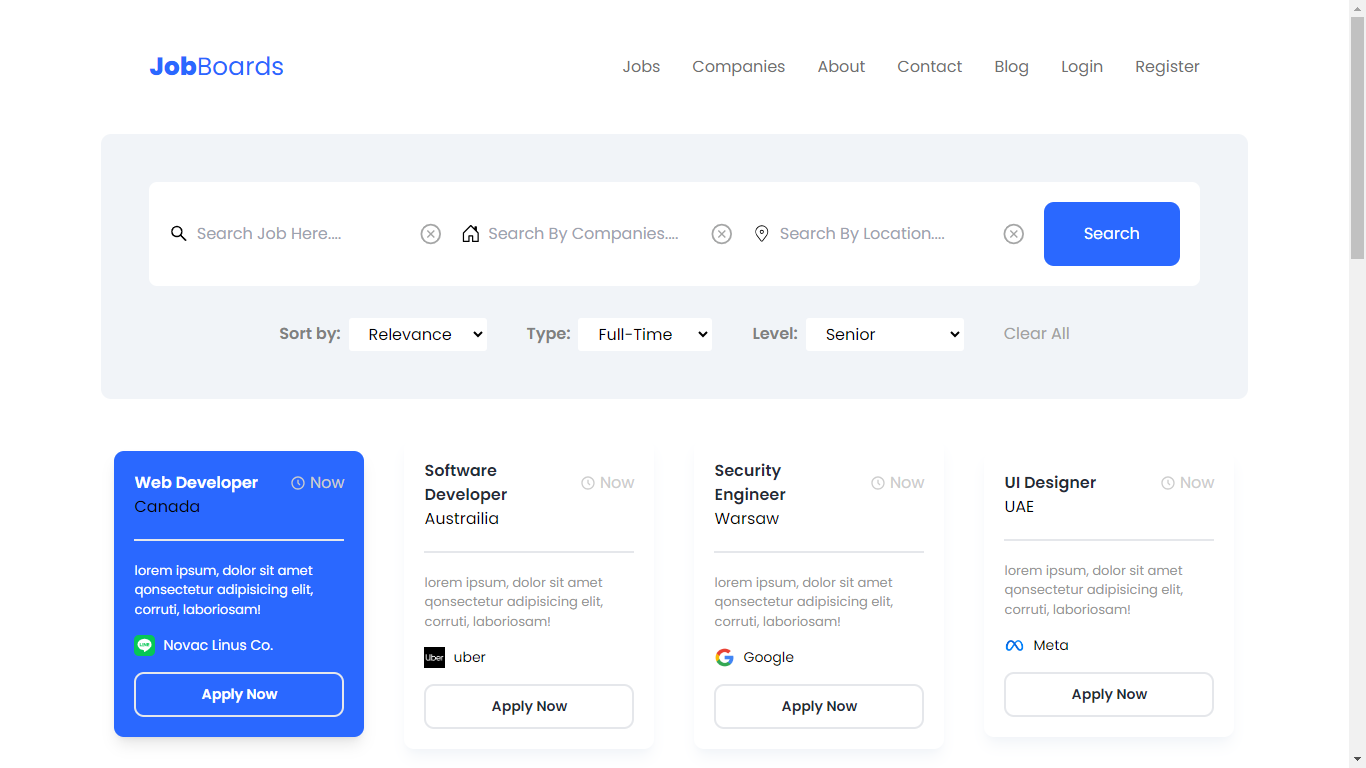Viewport: 1366px width, 768px height.
Task: Click the page vertical scrollbar thumb
Action: pos(1357,137)
